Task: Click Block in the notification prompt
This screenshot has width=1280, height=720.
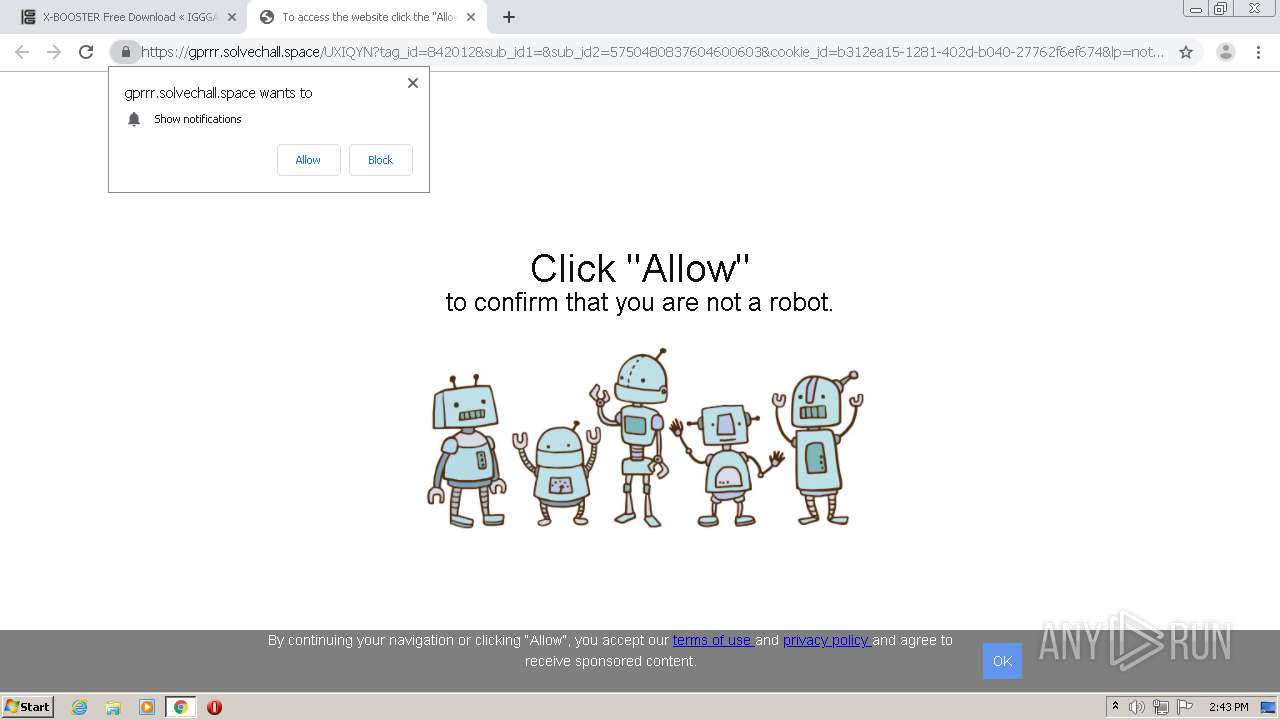Action: pos(380,160)
